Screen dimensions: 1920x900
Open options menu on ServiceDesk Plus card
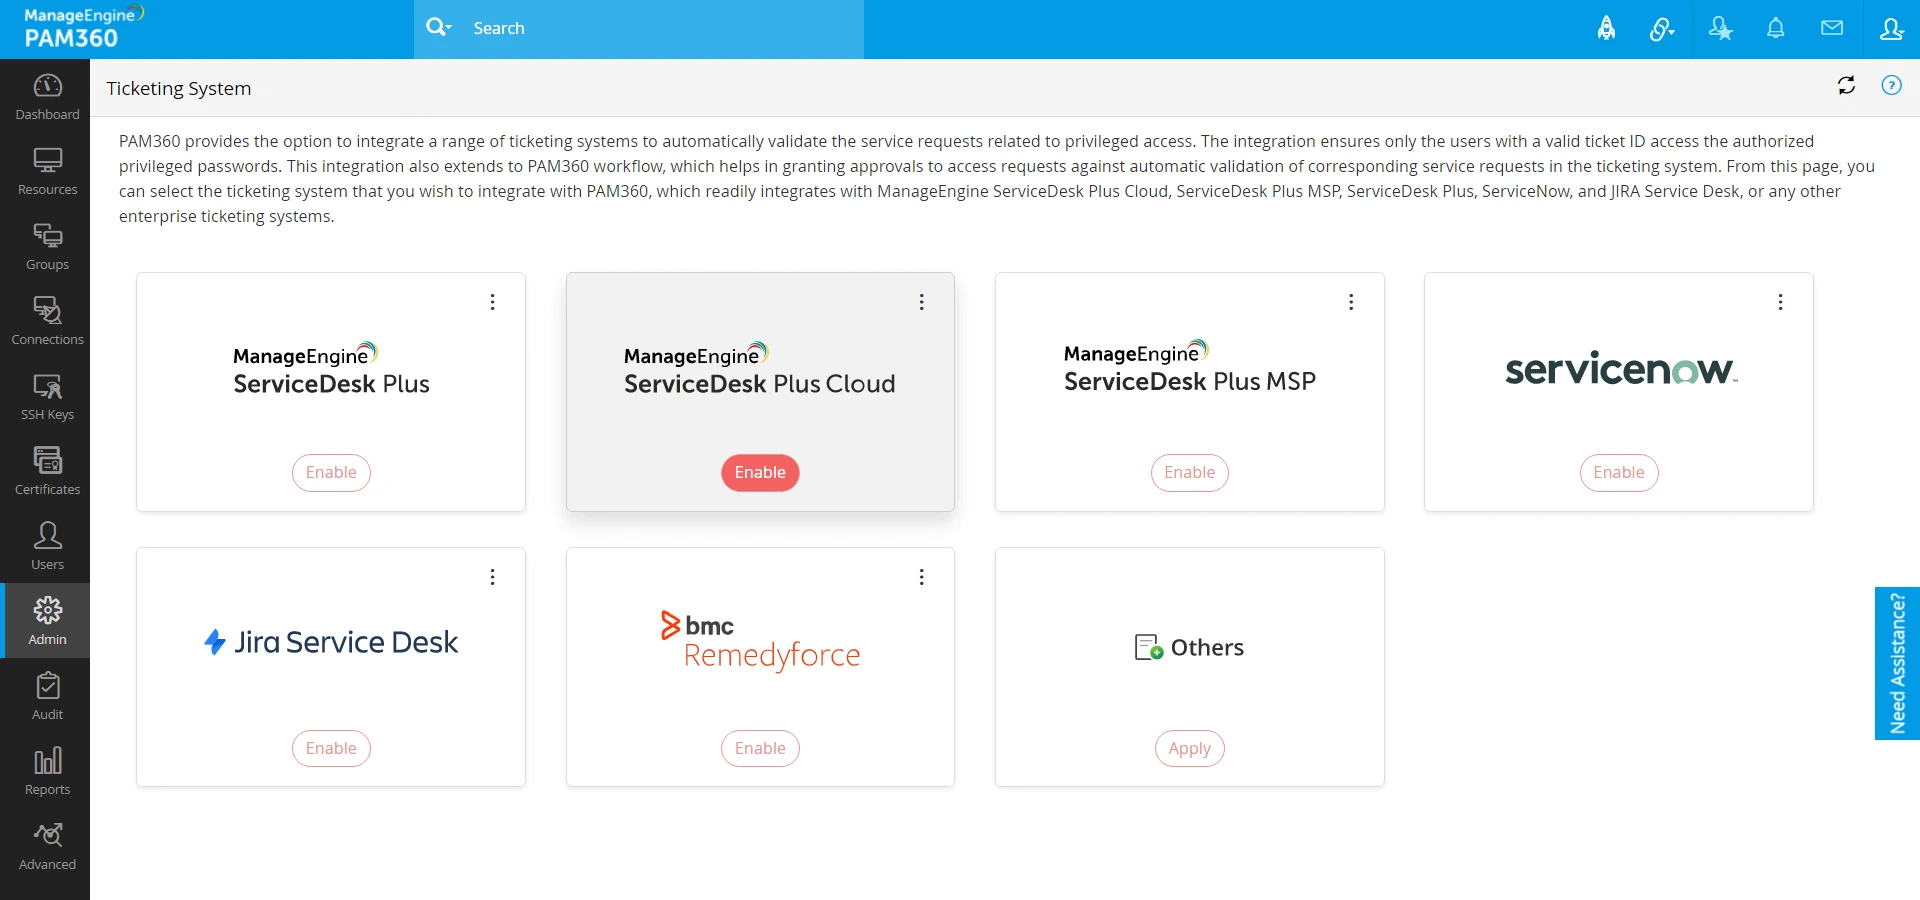pyautogui.click(x=492, y=302)
